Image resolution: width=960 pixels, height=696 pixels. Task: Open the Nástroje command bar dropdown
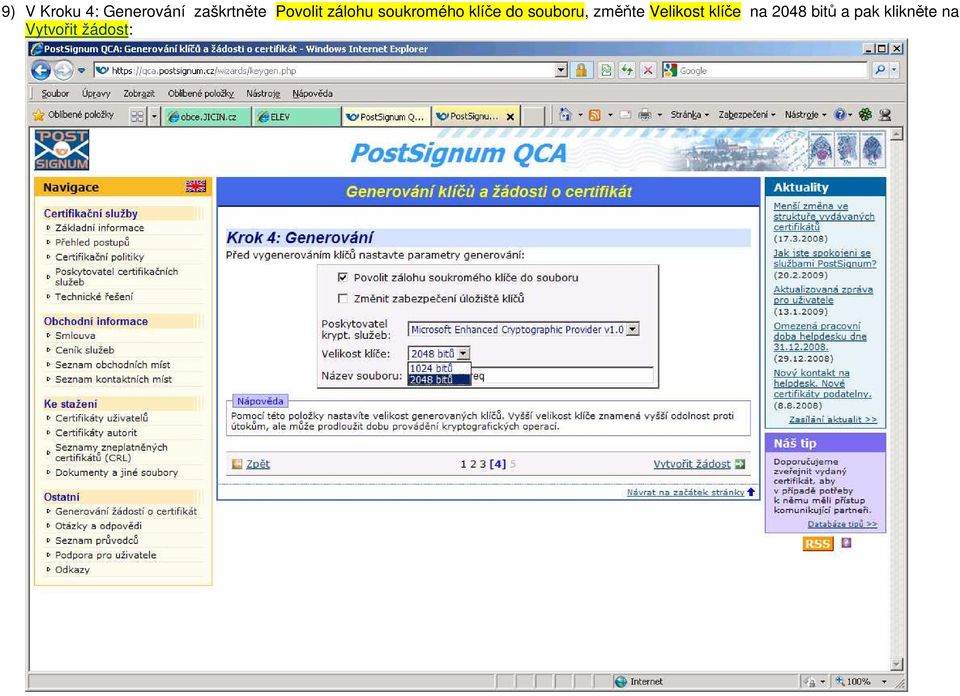click(x=805, y=114)
